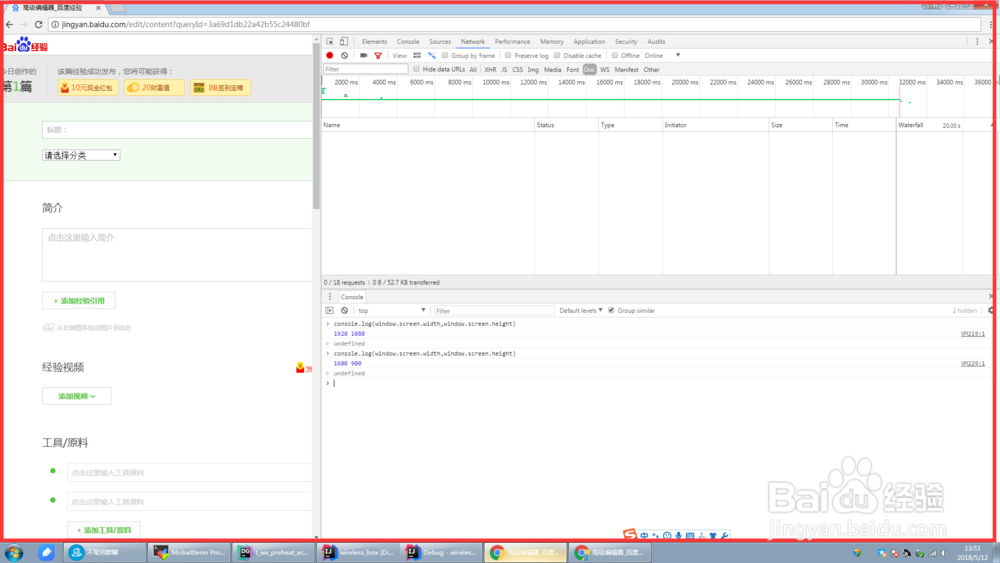Enable the Preserve log checkbox
The height and width of the screenshot is (563, 1000).
tap(508, 55)
